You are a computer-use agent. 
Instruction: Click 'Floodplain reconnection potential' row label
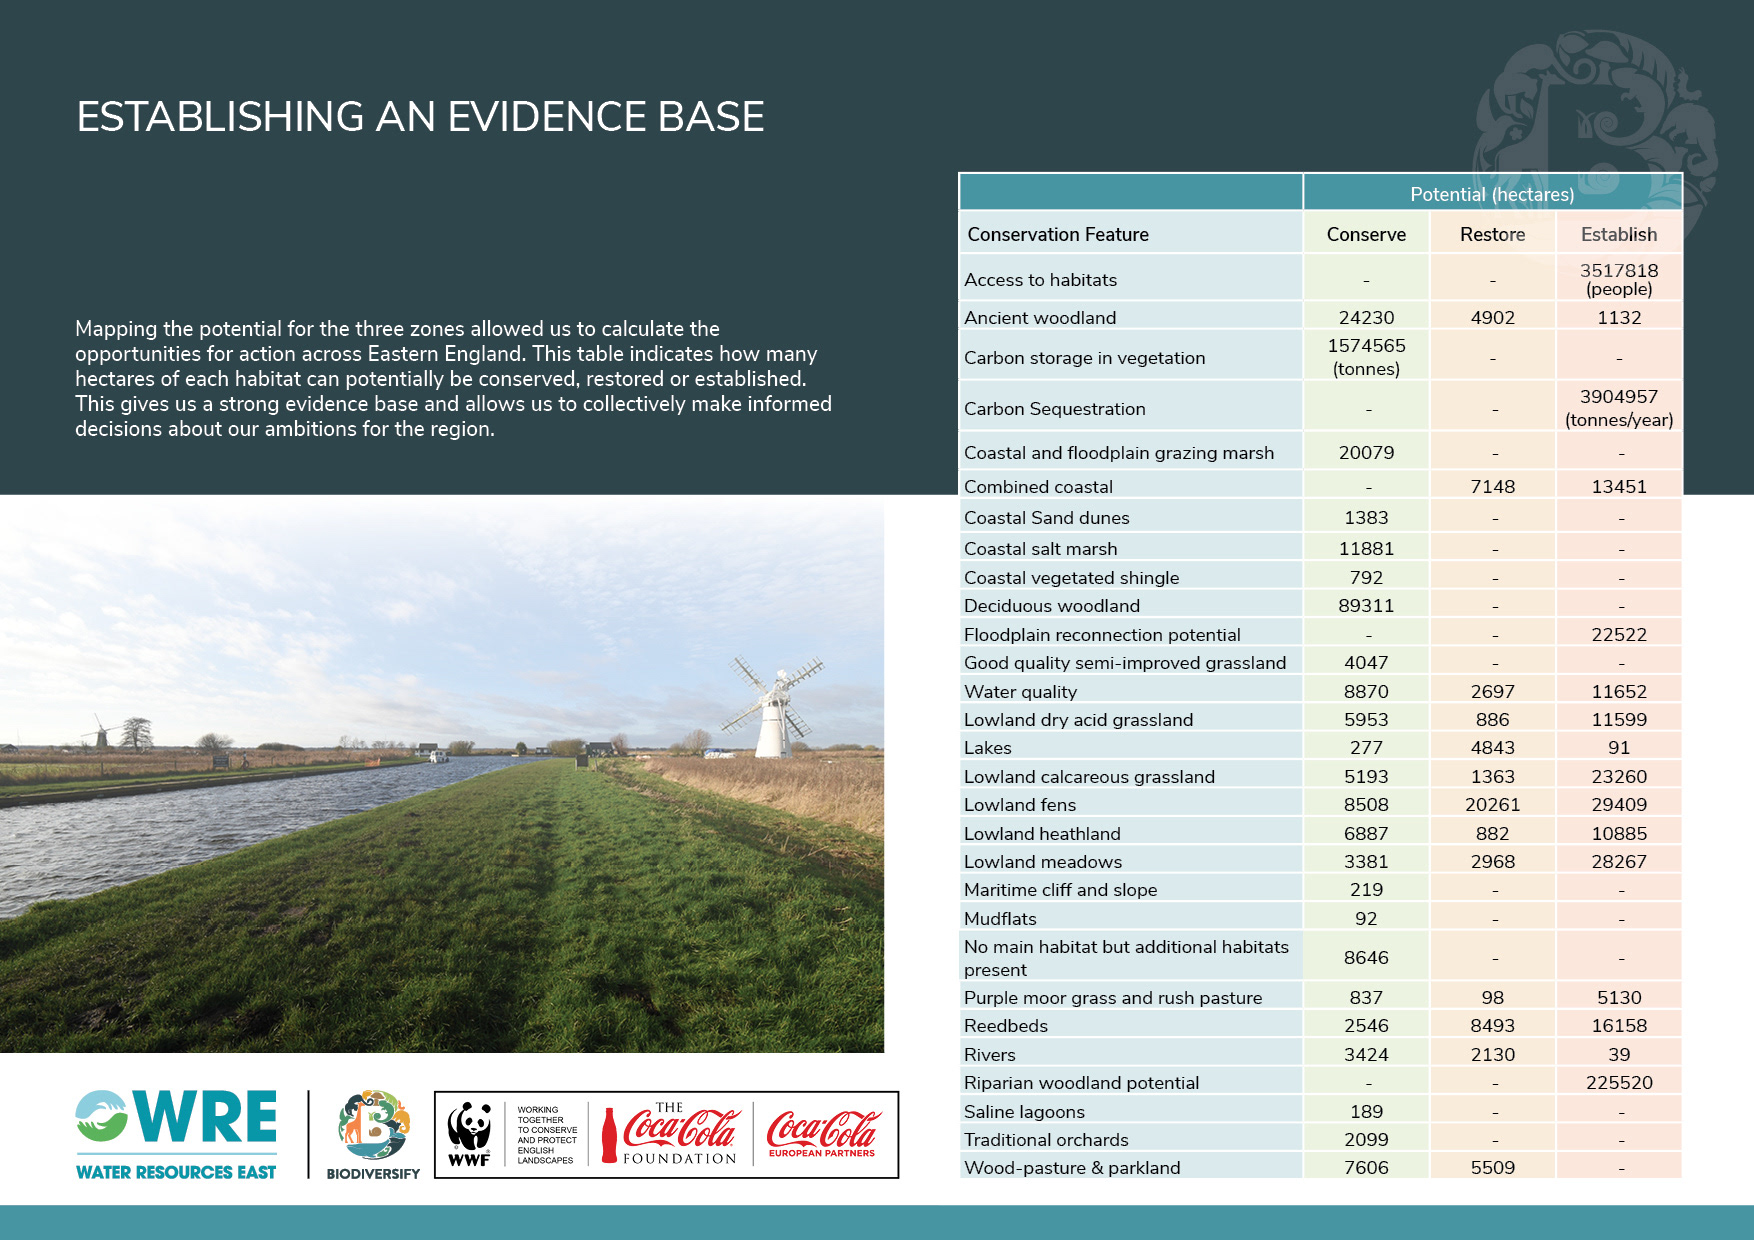(1102, 635)
